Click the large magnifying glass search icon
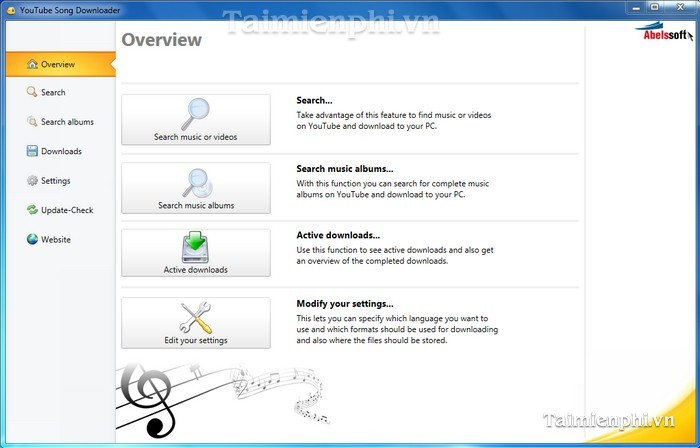Image resolution: width=700 pixels, height=448 pixels. pyautogui.click(x=196, y=114)
